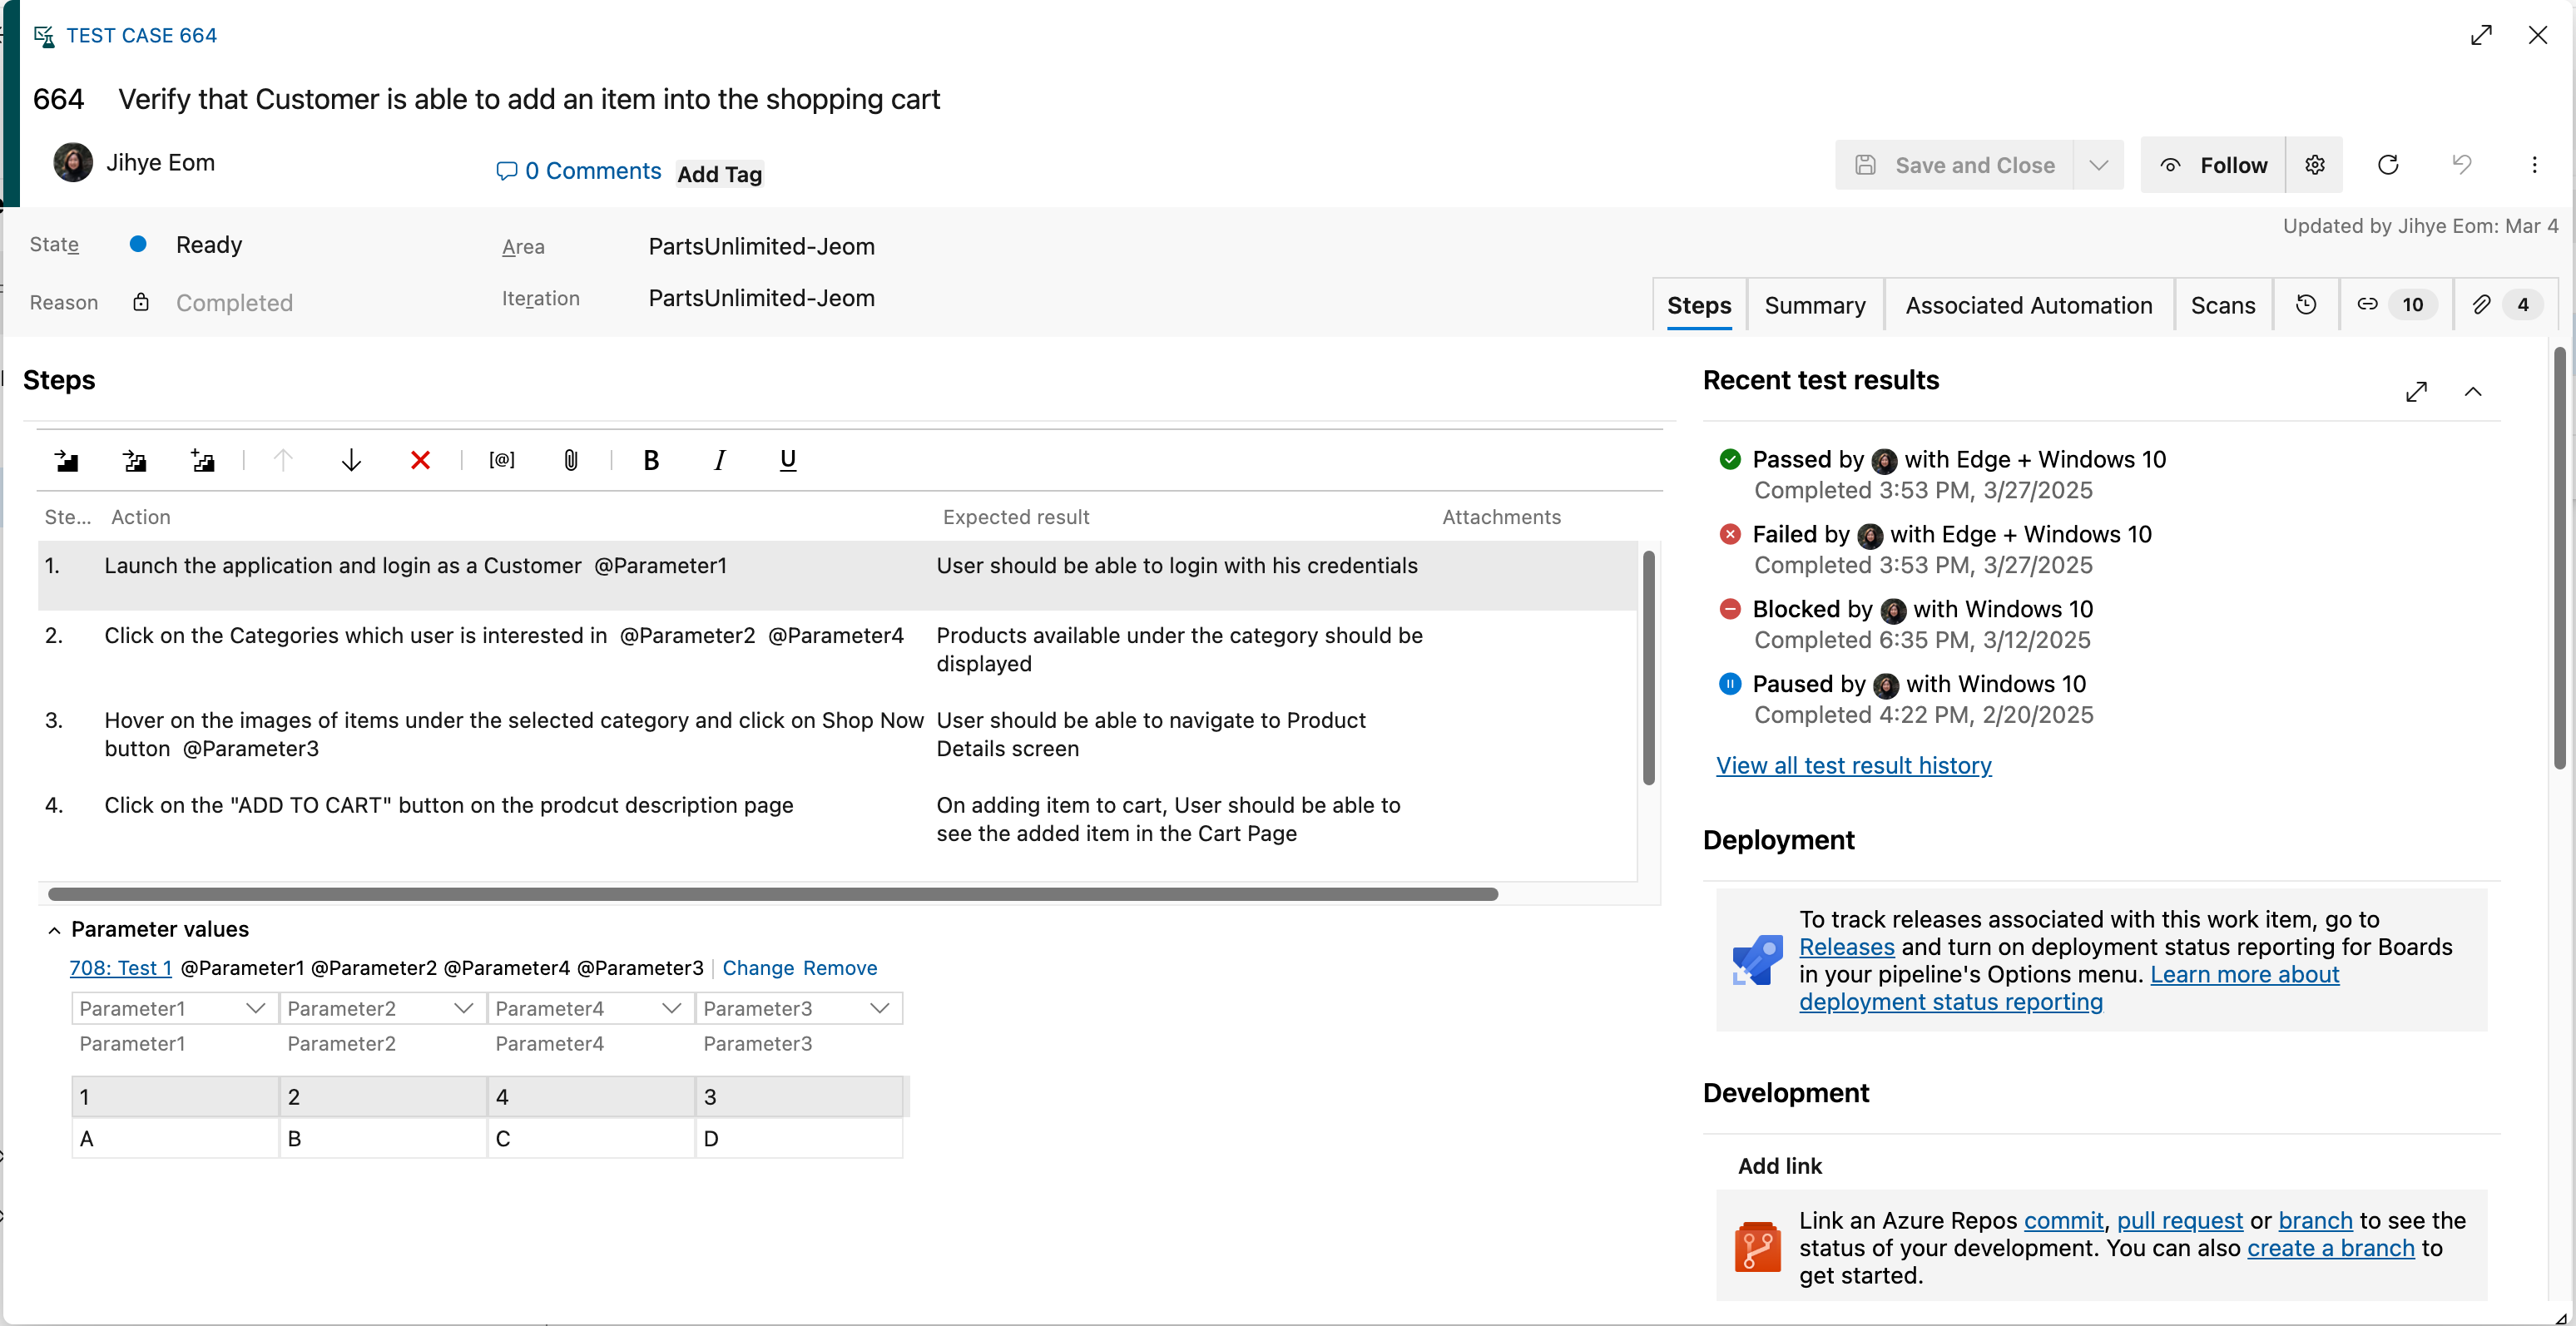Click the red delete step icon
This screenshot has width=2576, height=1326.
tap(420, 460)
